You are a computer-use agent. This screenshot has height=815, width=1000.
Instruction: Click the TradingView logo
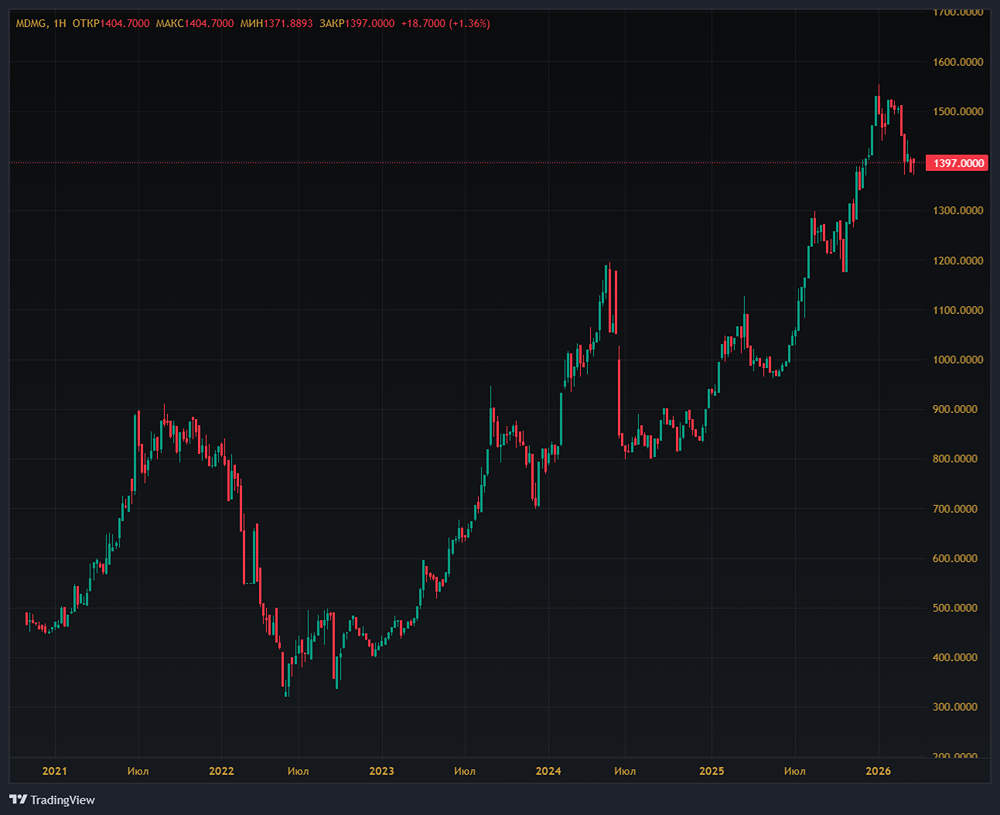[52, 800]
